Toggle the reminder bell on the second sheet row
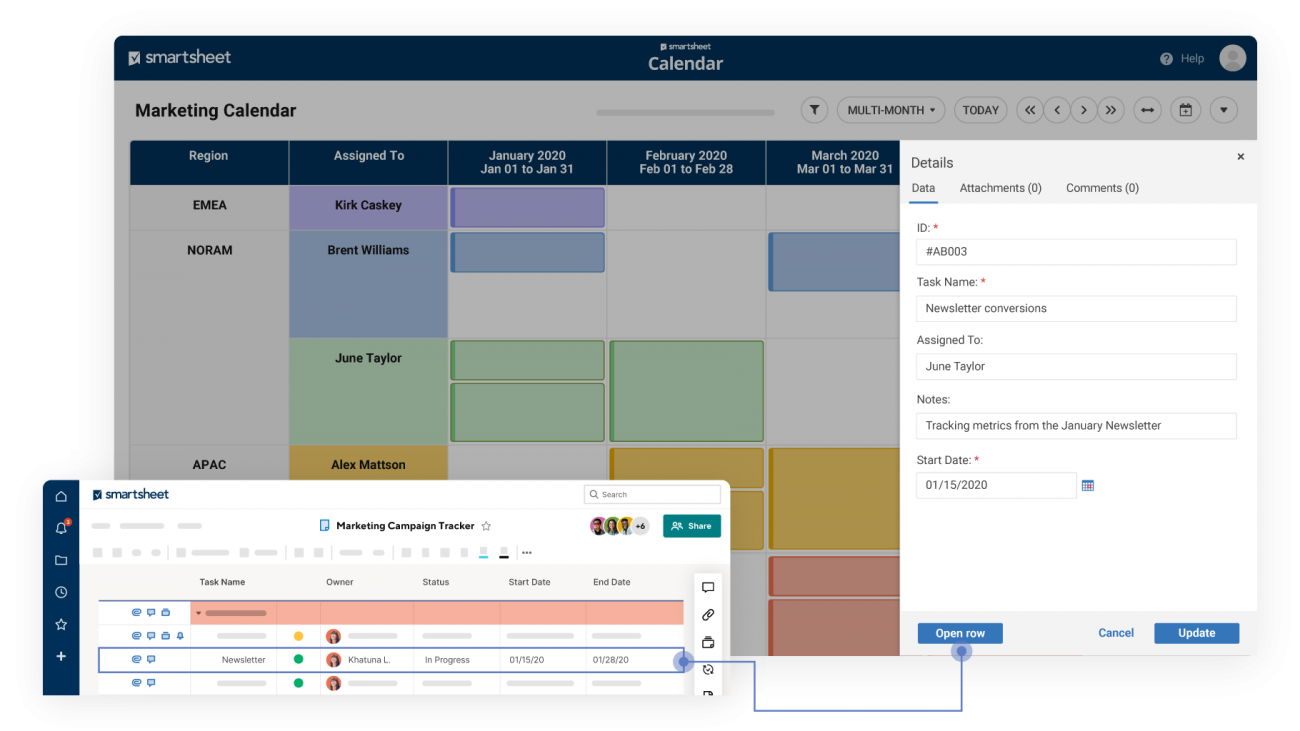Screen dimensions: 1300x731 [x=180, y=635]
